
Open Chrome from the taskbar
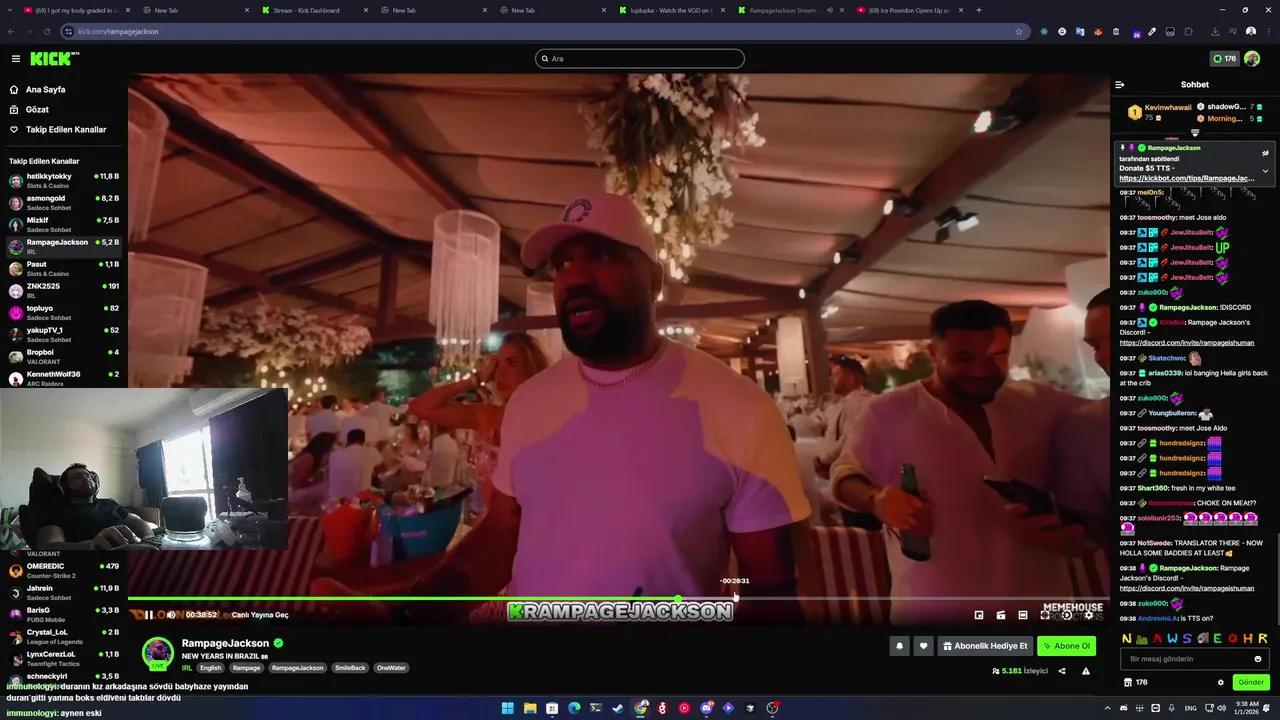641,708
